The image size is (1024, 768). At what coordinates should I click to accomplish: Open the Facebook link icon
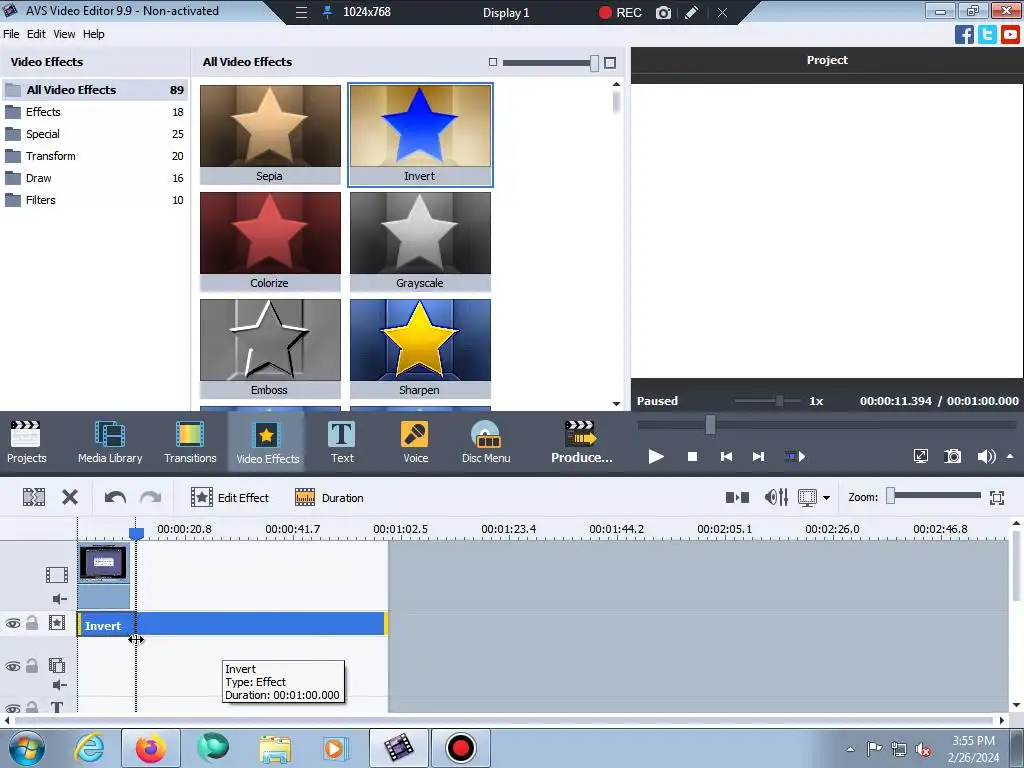pyautogui.click(x=964, y=35)
